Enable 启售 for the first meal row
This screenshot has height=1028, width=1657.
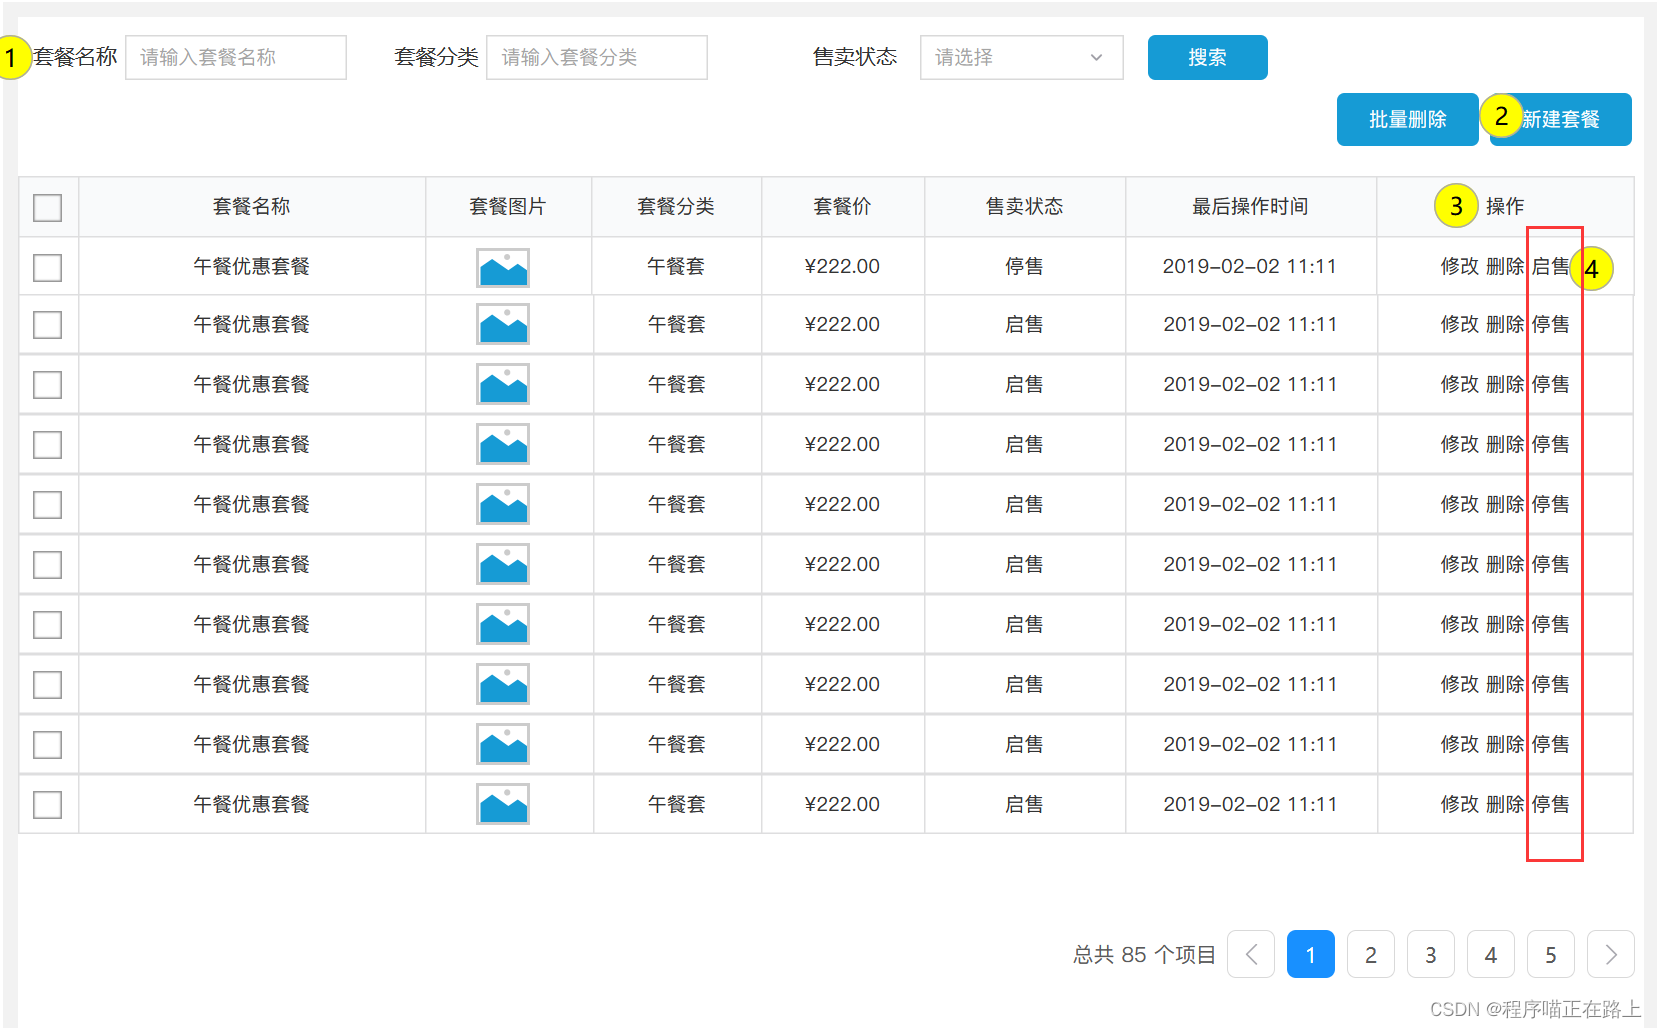(1552, 266)
